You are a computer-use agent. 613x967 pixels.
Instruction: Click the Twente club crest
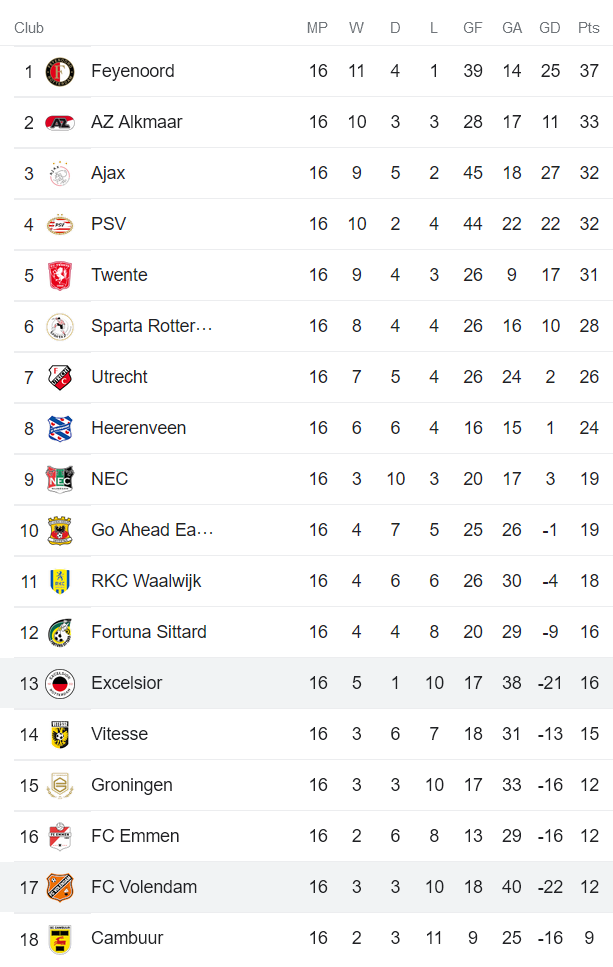pos(60,276)
